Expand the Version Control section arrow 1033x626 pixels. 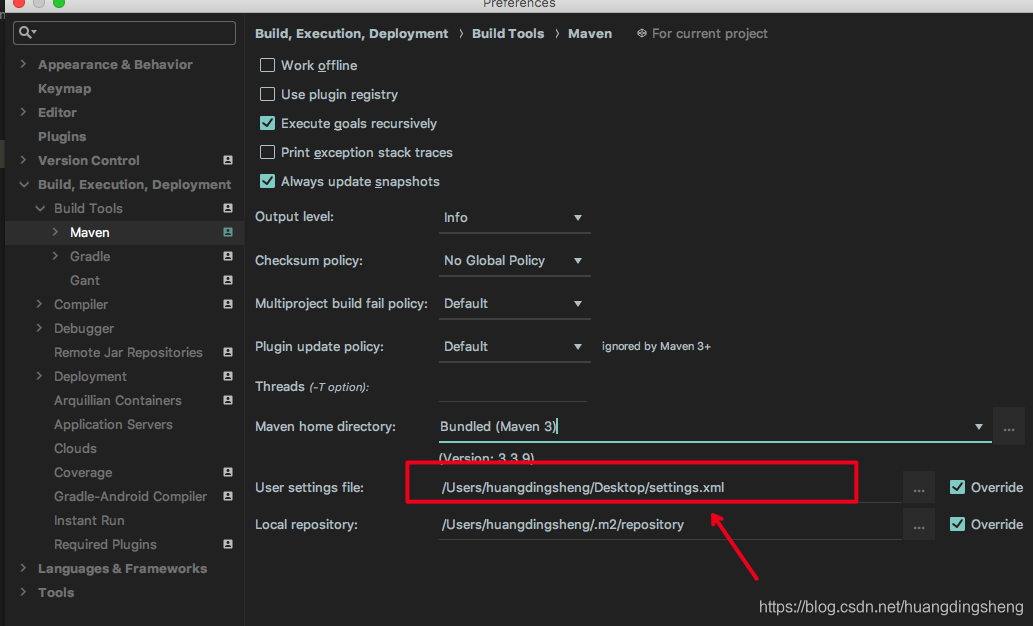pyautogui.click(x=23, y=160)
